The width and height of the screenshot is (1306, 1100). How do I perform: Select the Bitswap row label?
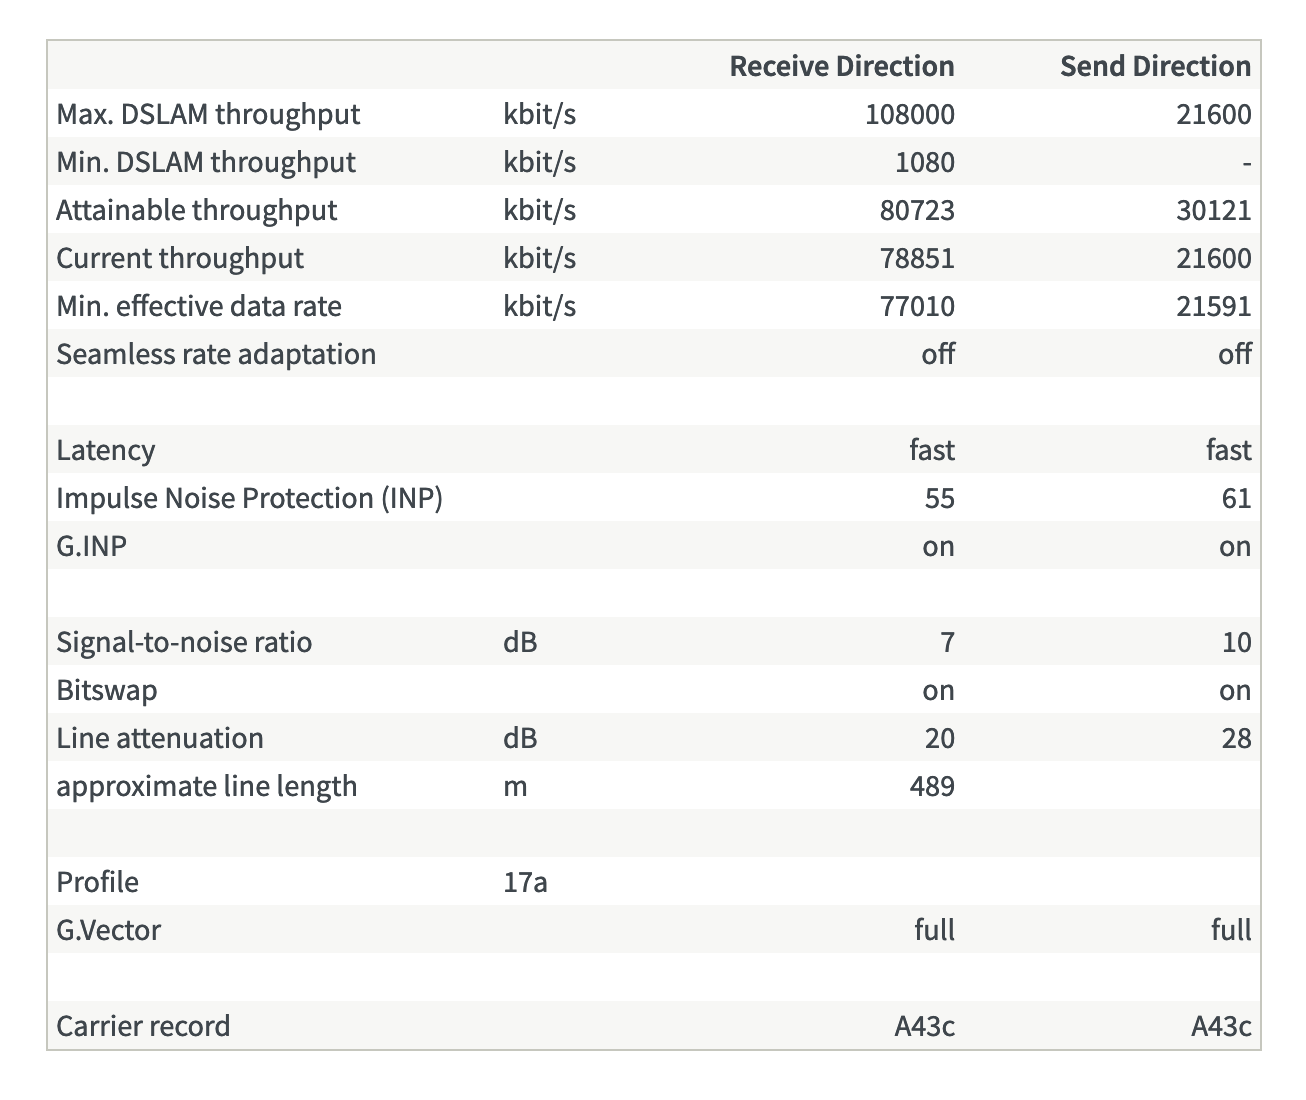[x=107, y=690]
